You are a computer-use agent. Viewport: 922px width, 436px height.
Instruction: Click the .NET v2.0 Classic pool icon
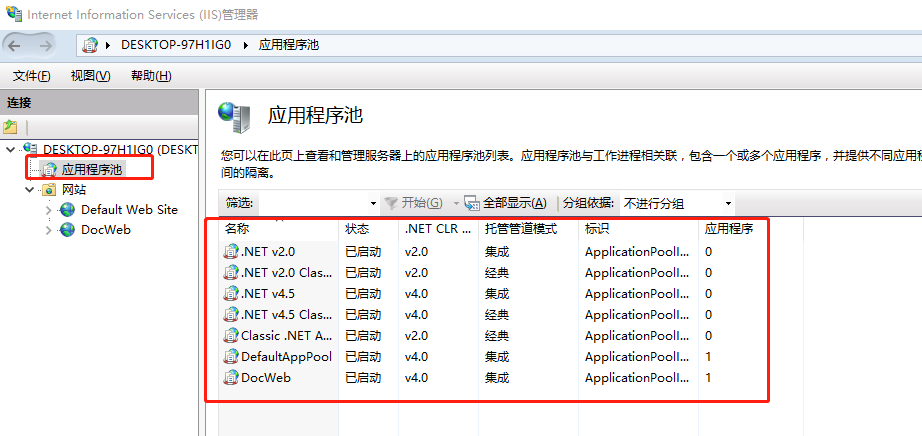click(x=231, y=272)
